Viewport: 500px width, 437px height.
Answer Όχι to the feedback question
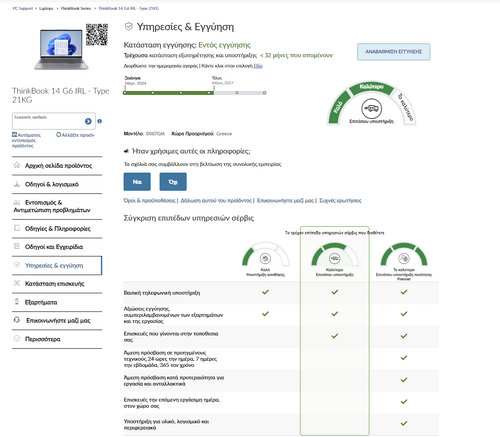[173, 182]
